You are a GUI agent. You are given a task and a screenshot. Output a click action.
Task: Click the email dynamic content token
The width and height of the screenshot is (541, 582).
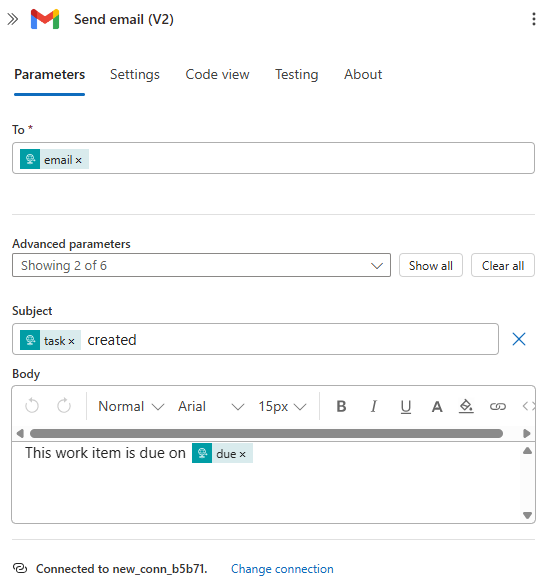(54, 159)
